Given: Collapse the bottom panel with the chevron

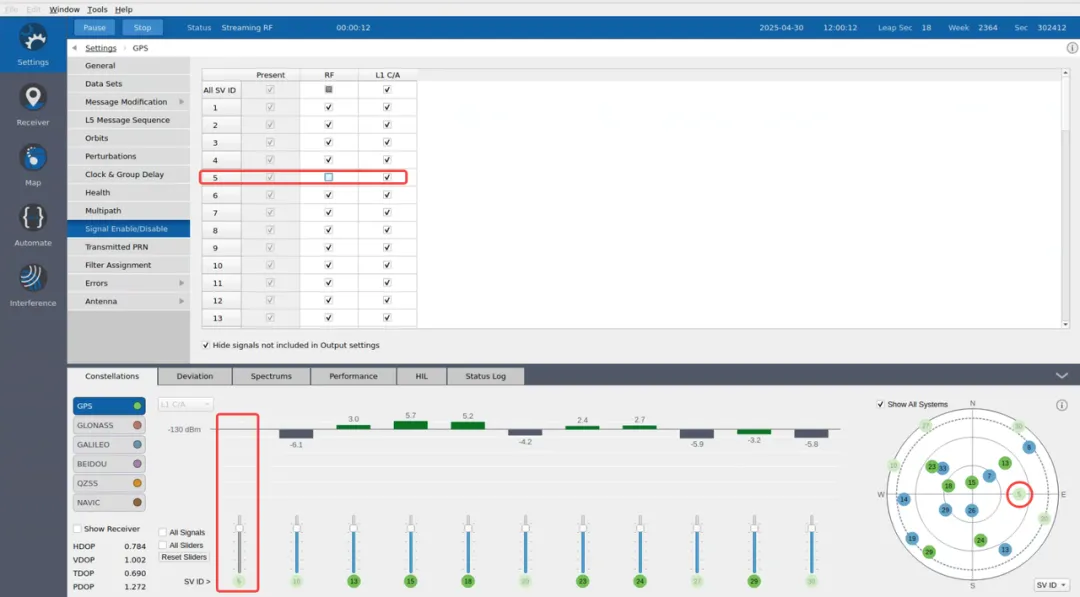Looking at the screenshot, I should click(1061, 376).
